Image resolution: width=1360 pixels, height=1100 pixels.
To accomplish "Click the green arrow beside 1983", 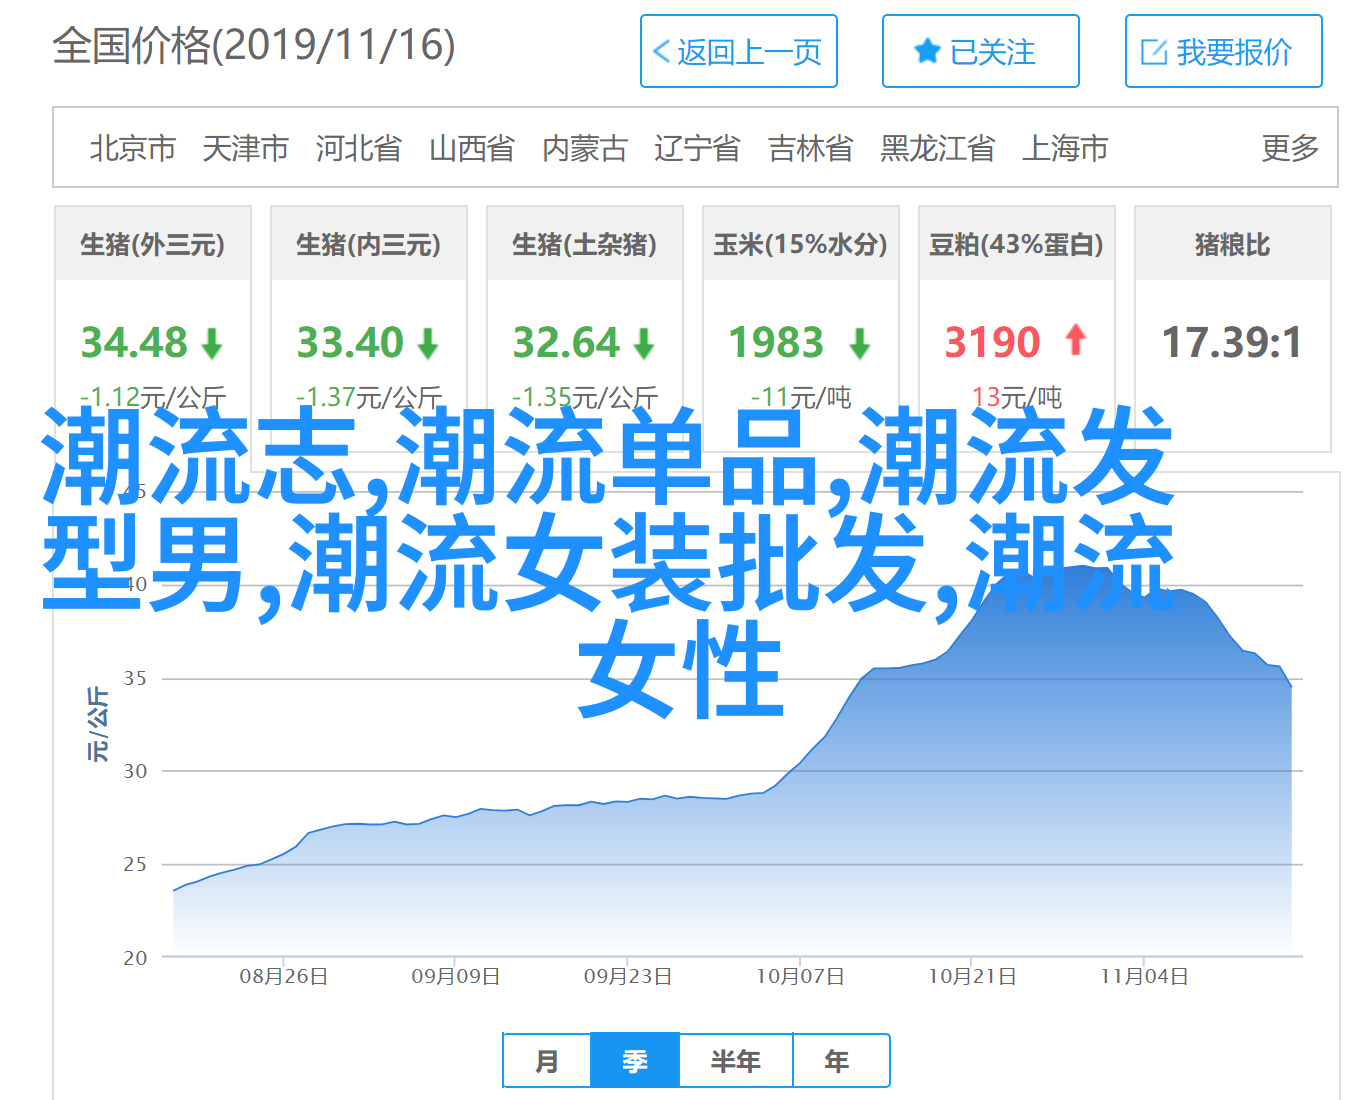I will [x=859, y=344].
